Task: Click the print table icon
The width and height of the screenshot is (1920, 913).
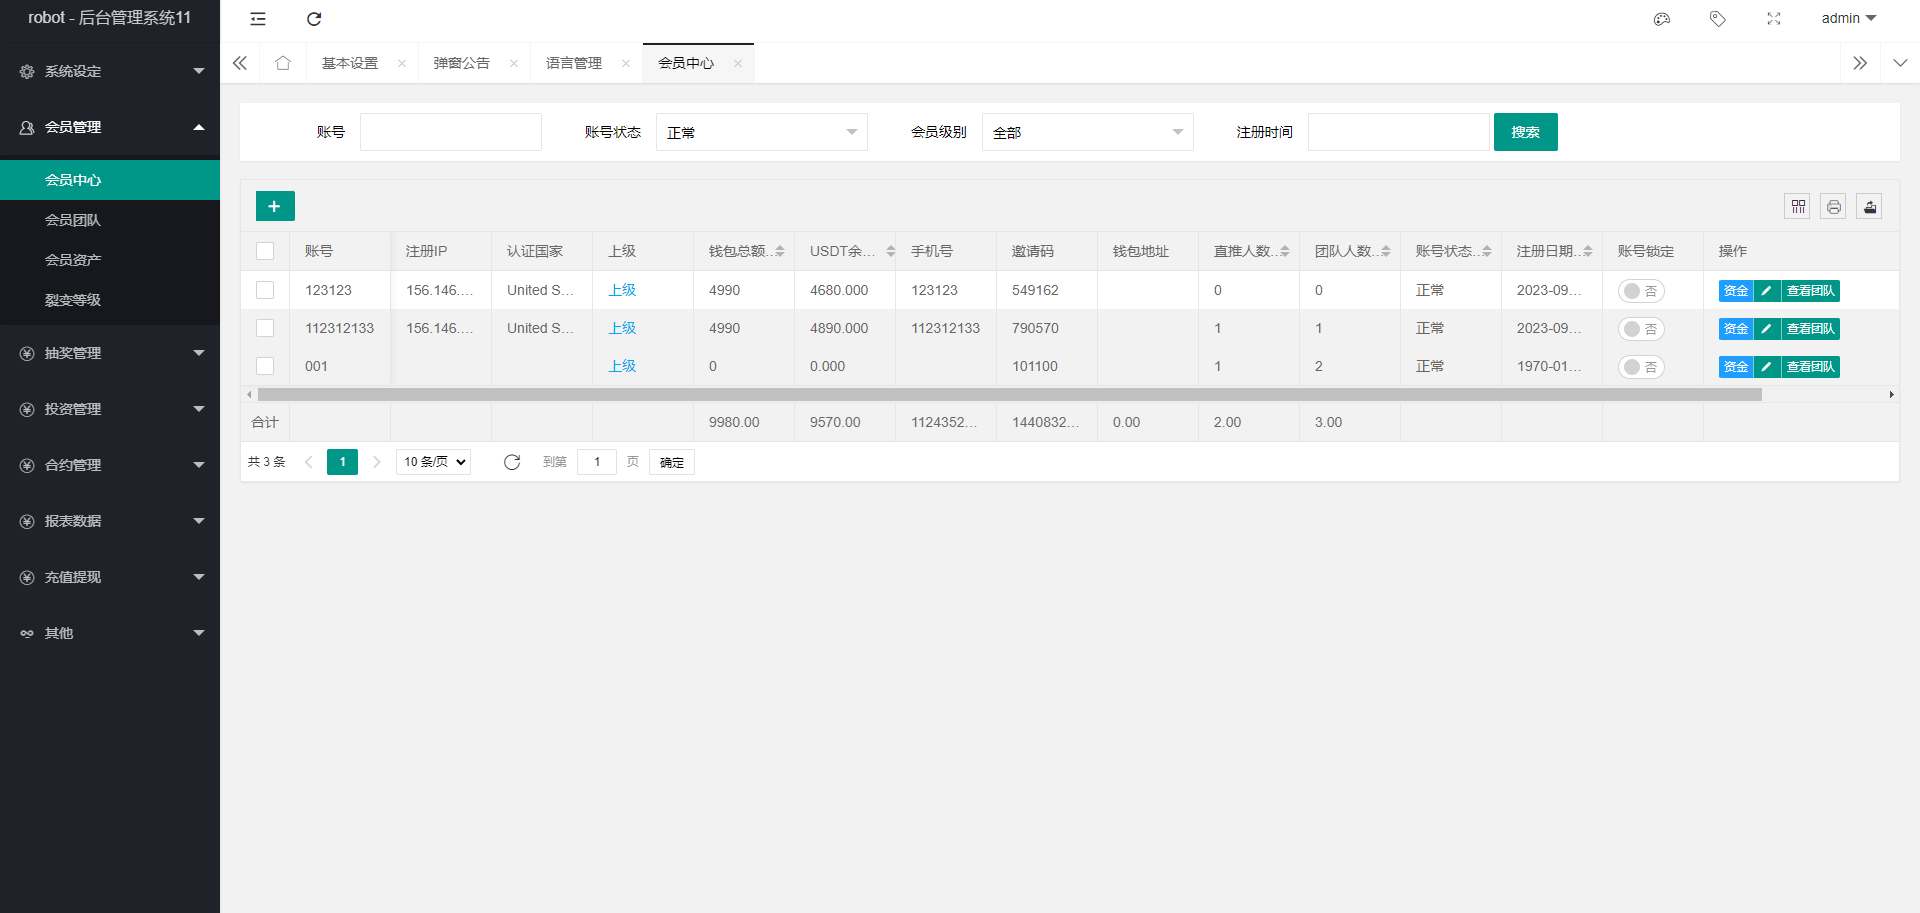Action: pos(1834,206)
